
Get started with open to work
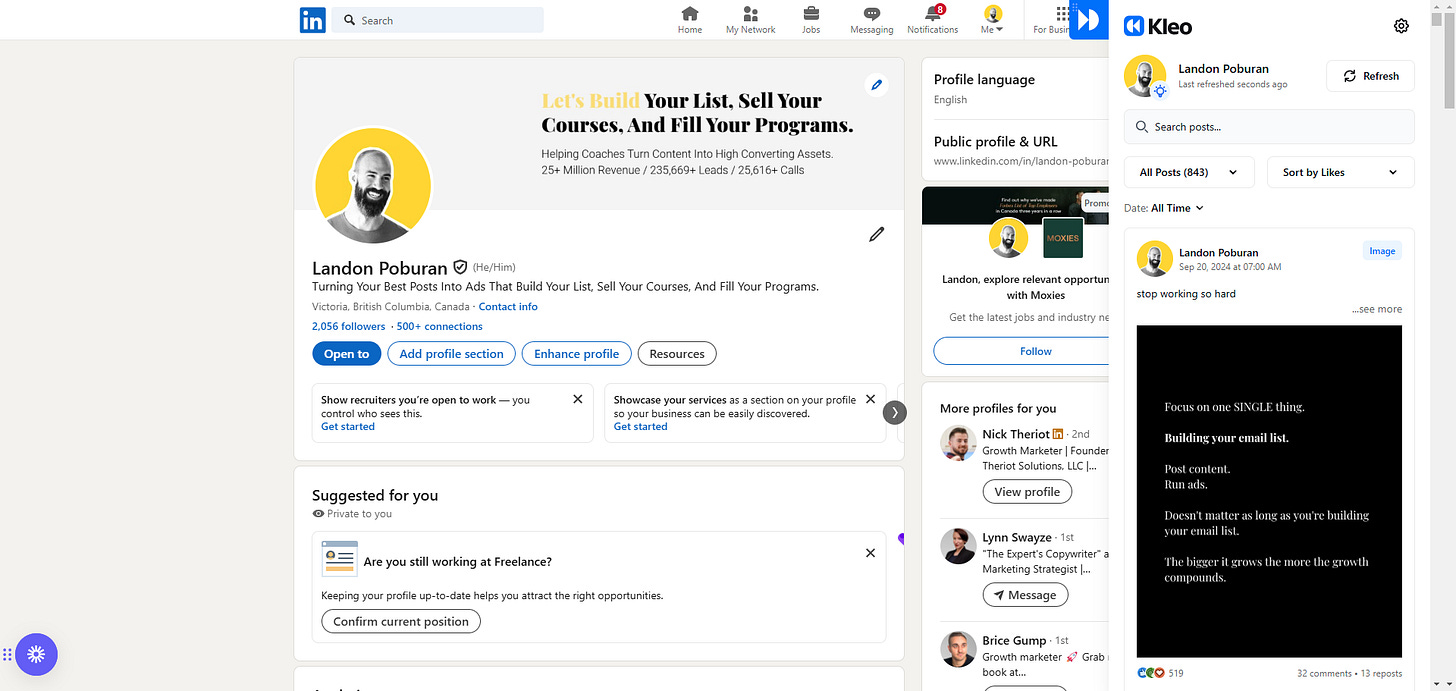tap(348, 426)
